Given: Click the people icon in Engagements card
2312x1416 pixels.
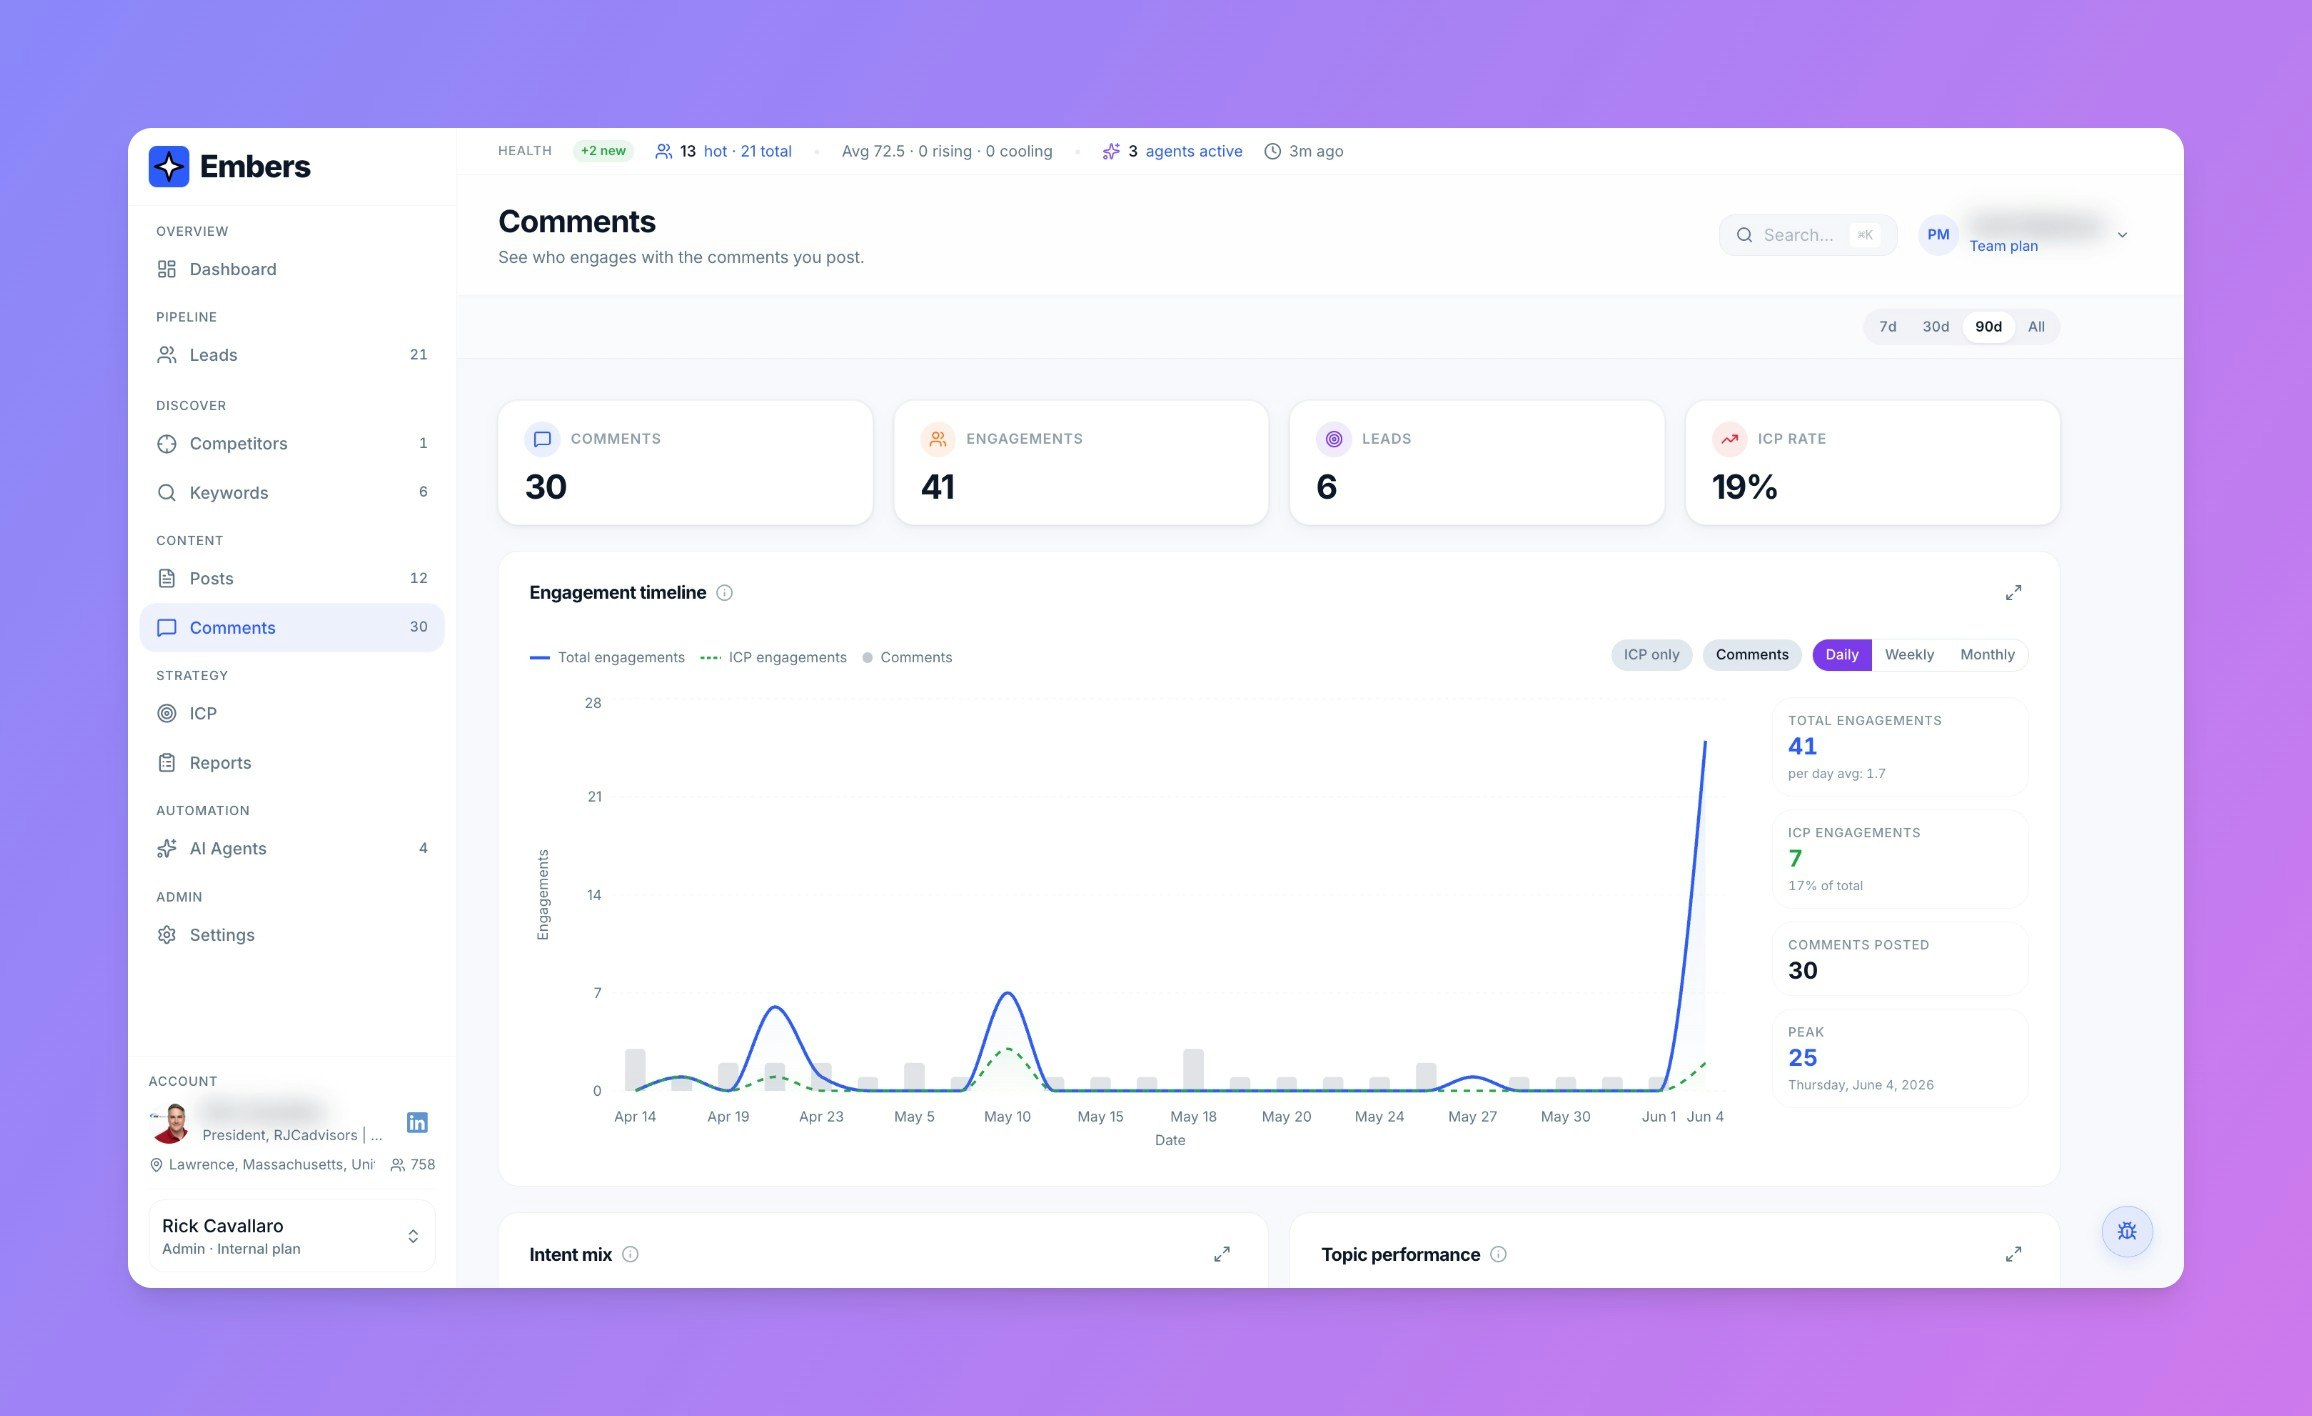Looking at the screenshot, I should tap(938, 439).
